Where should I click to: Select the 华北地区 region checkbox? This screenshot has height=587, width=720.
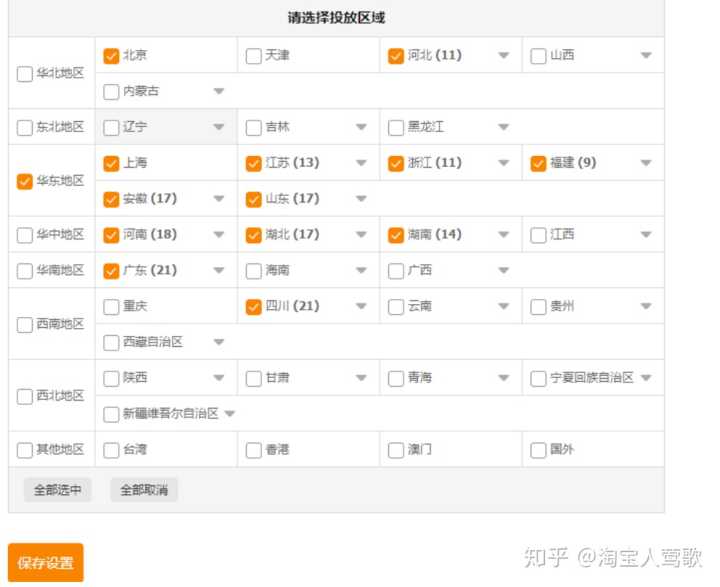pyautogui.click(x=25, y=74)
